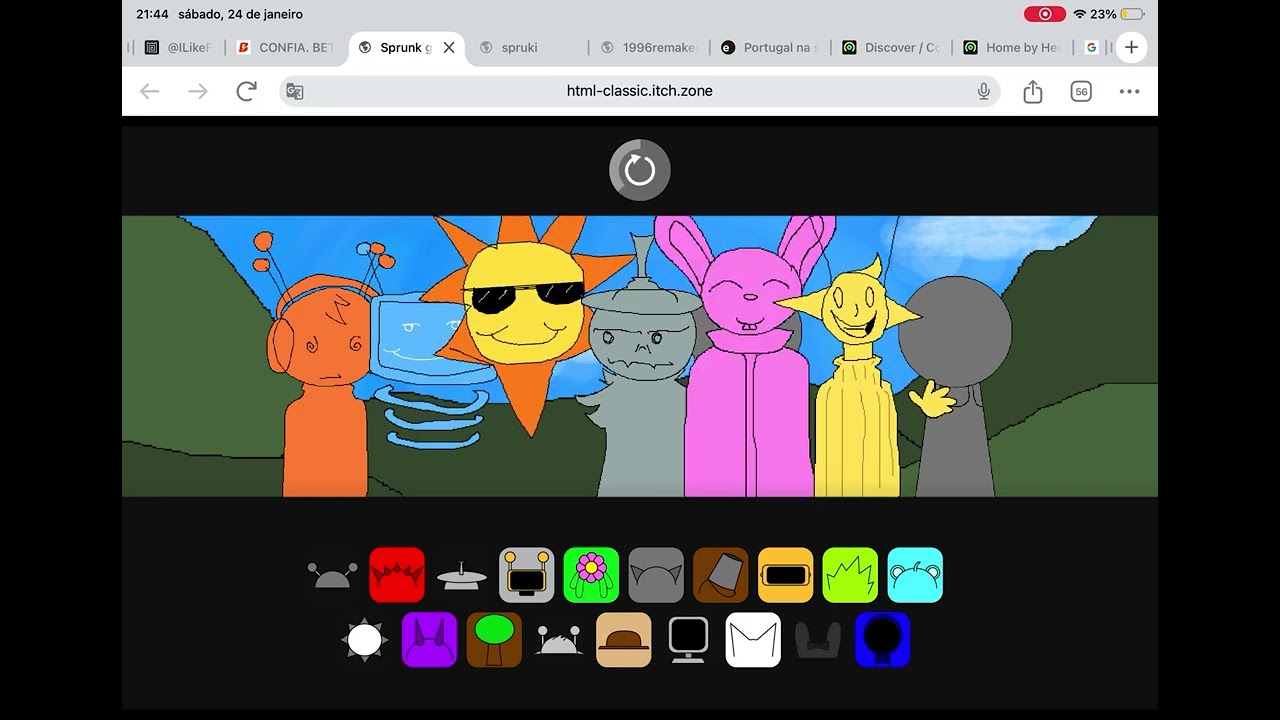Switch to the spruki tab

[x=520, y=47]
